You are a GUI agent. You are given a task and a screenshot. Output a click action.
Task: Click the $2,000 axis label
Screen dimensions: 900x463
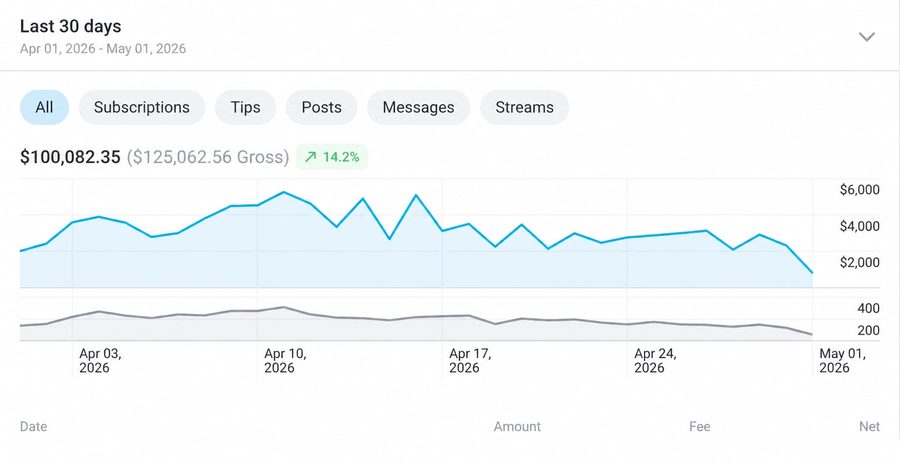pos(859,262)
